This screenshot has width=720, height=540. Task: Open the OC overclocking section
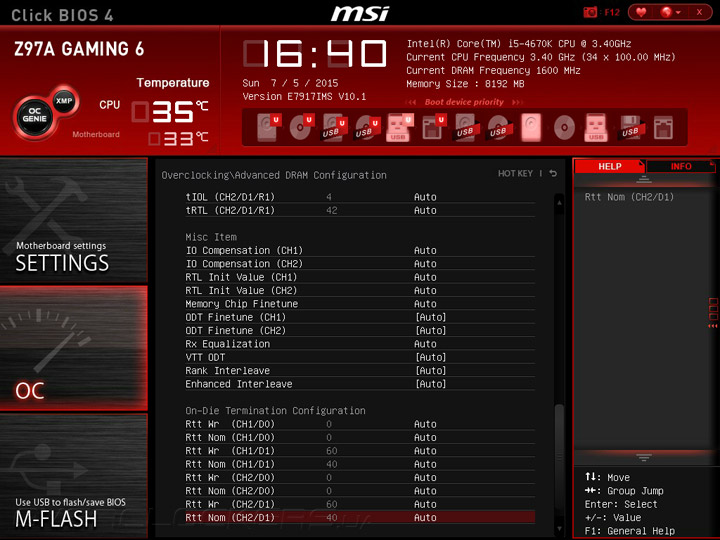click(x=73, y=348)
